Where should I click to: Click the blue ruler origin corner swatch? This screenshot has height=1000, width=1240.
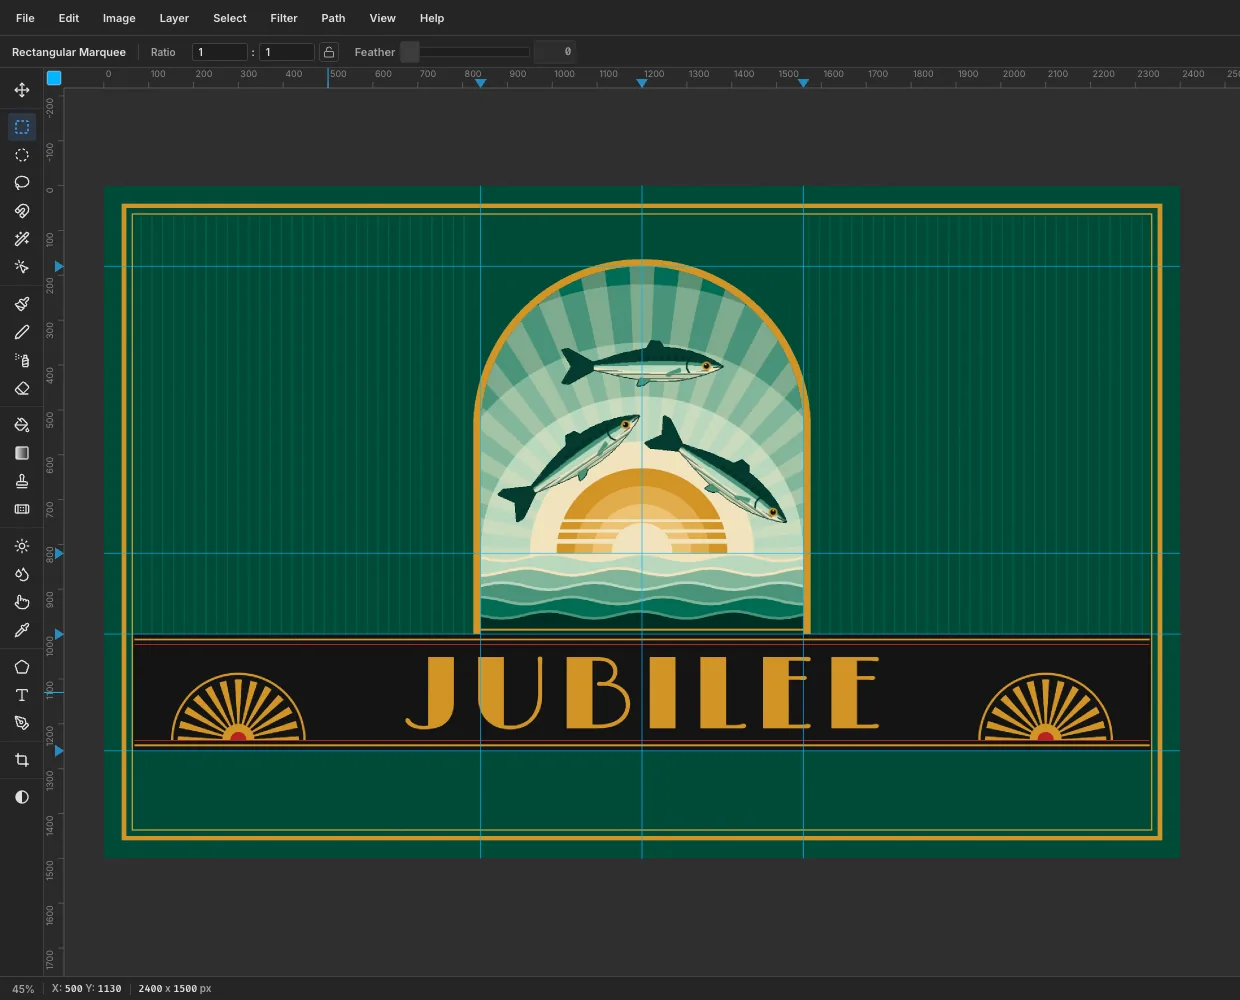click(54, 78)
